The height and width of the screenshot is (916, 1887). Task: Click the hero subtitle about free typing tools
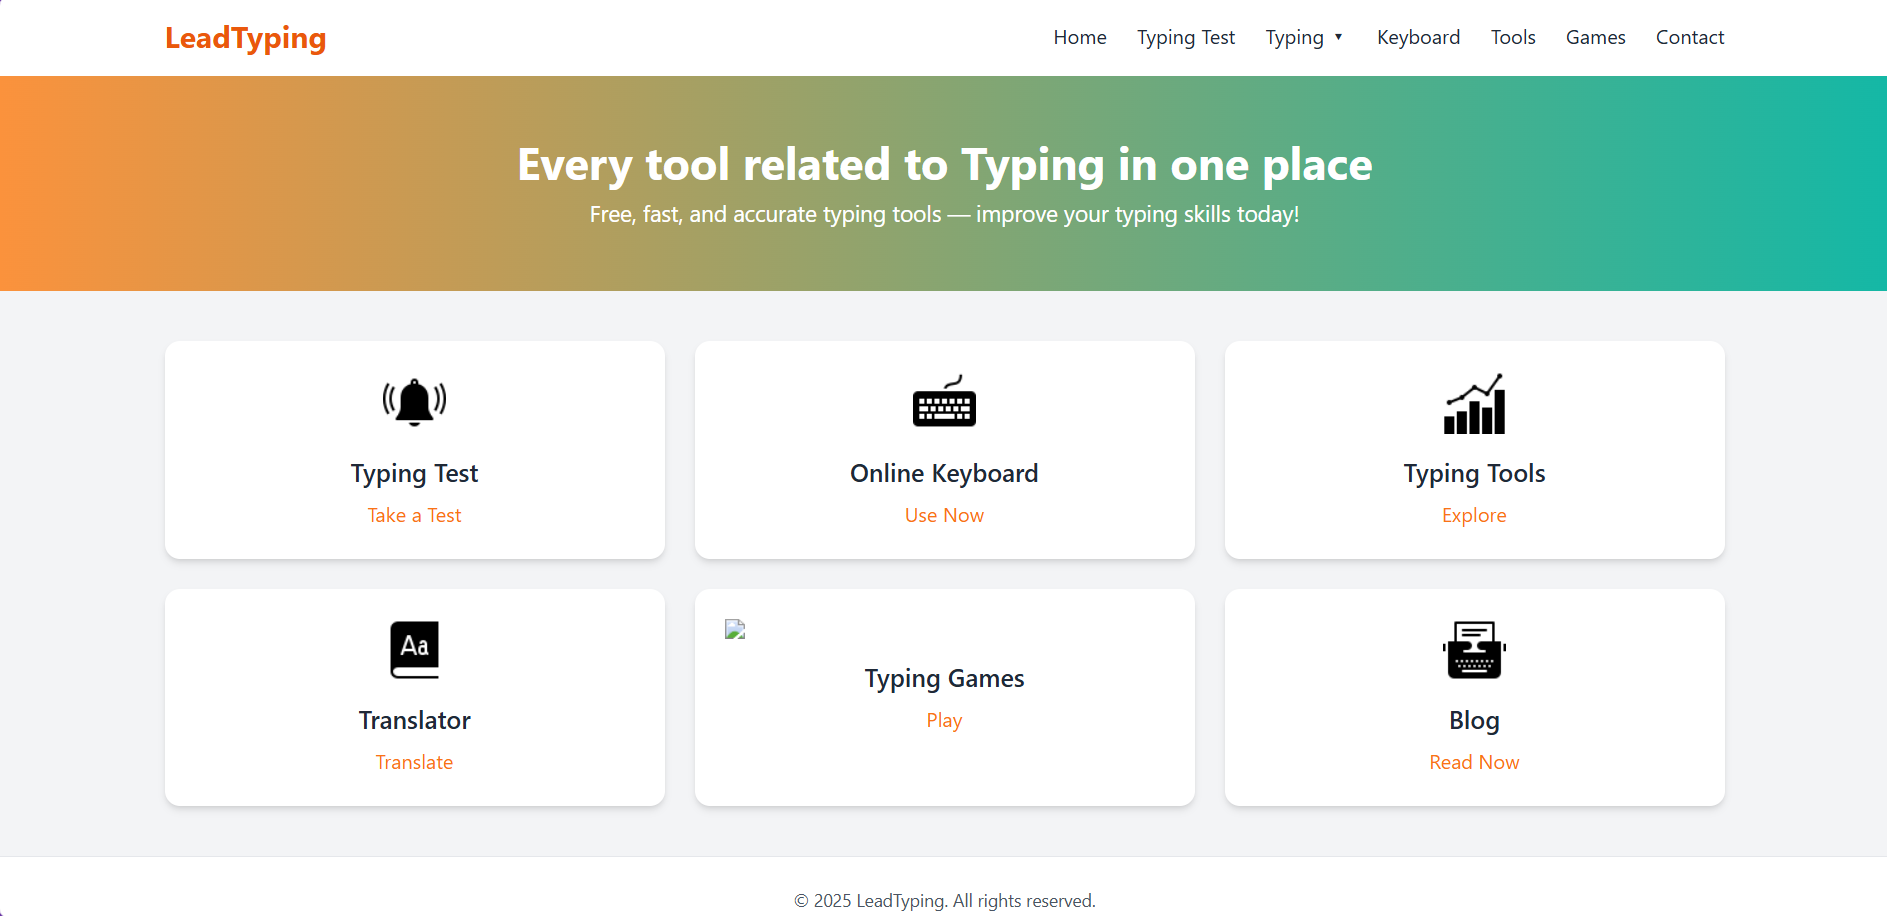pyautogui.click(x=944, y=214)
